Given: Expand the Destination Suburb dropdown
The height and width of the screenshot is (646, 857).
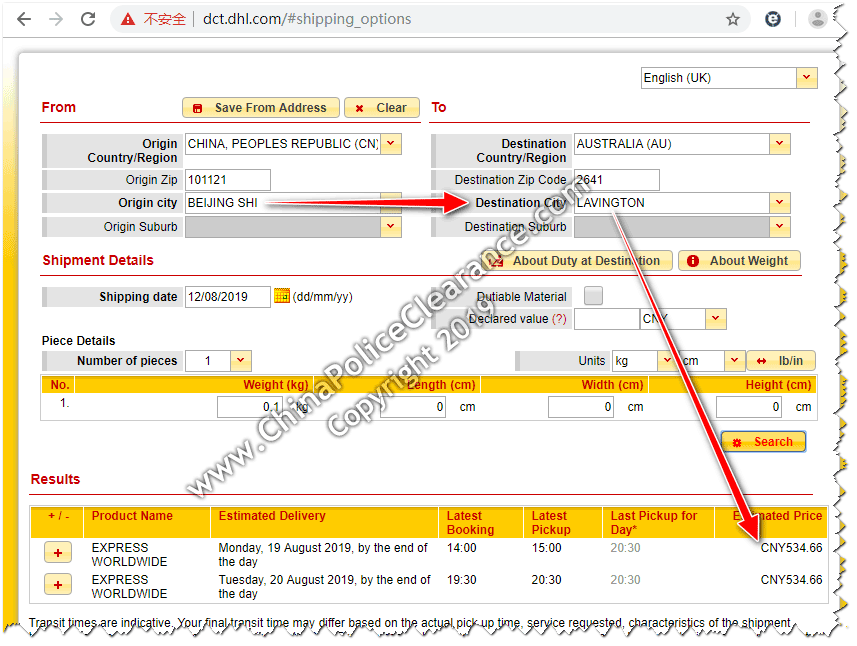Looking at the screenshot, I should [780, 227].
